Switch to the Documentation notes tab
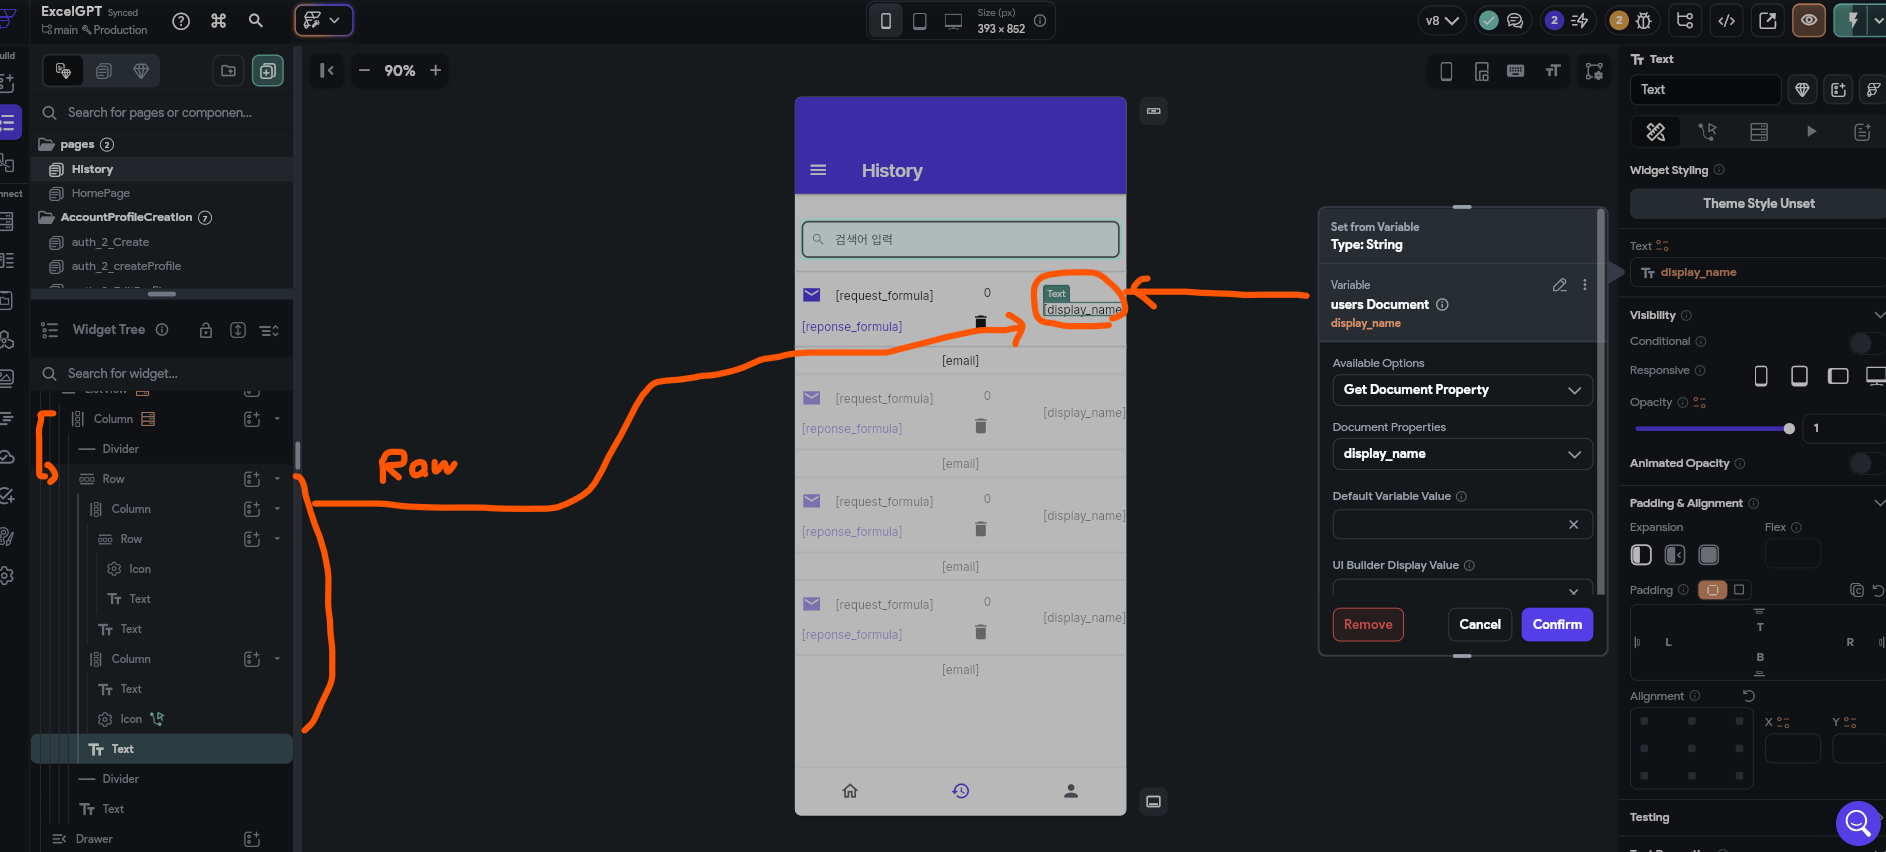Screen dimensions: 1886x852 [x=1862, y=132]
